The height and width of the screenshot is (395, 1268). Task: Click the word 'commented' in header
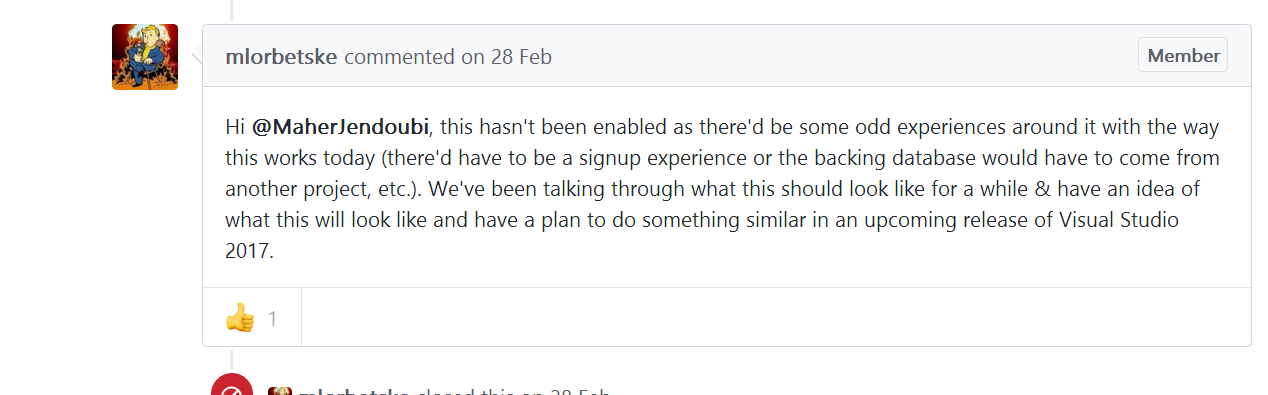point(399,56)
